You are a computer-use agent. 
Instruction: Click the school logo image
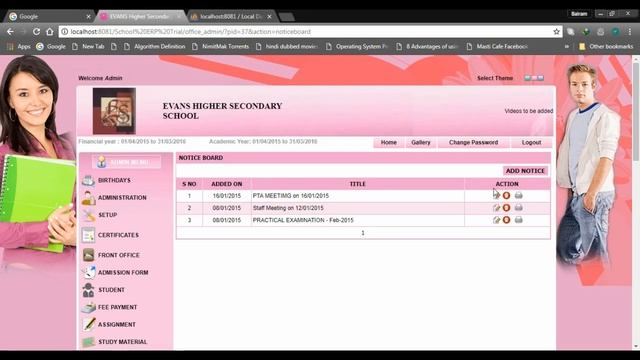click(x=114, y=111)
